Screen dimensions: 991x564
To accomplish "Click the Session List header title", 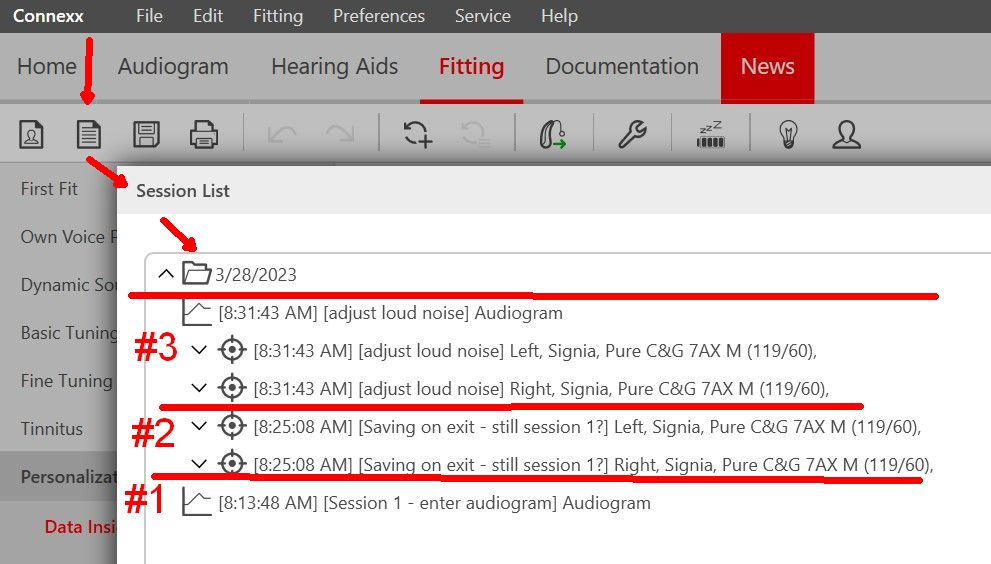I will pyautogui.click(x=183, y=190).
